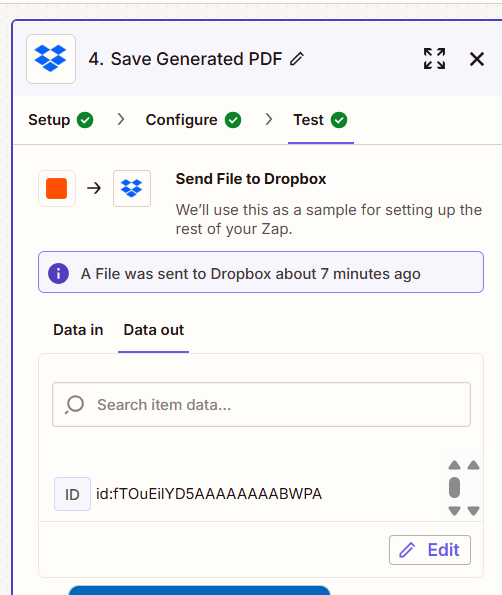Open the Setup step tab
This screenshot has width=502, height=595.
[x=61, y=120]
